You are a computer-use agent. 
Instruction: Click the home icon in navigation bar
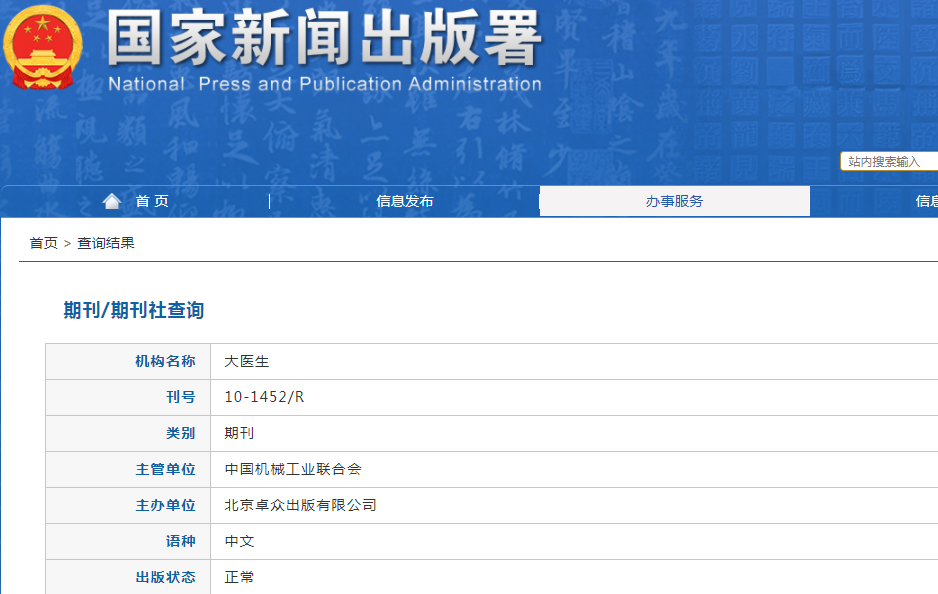(112, 201)
